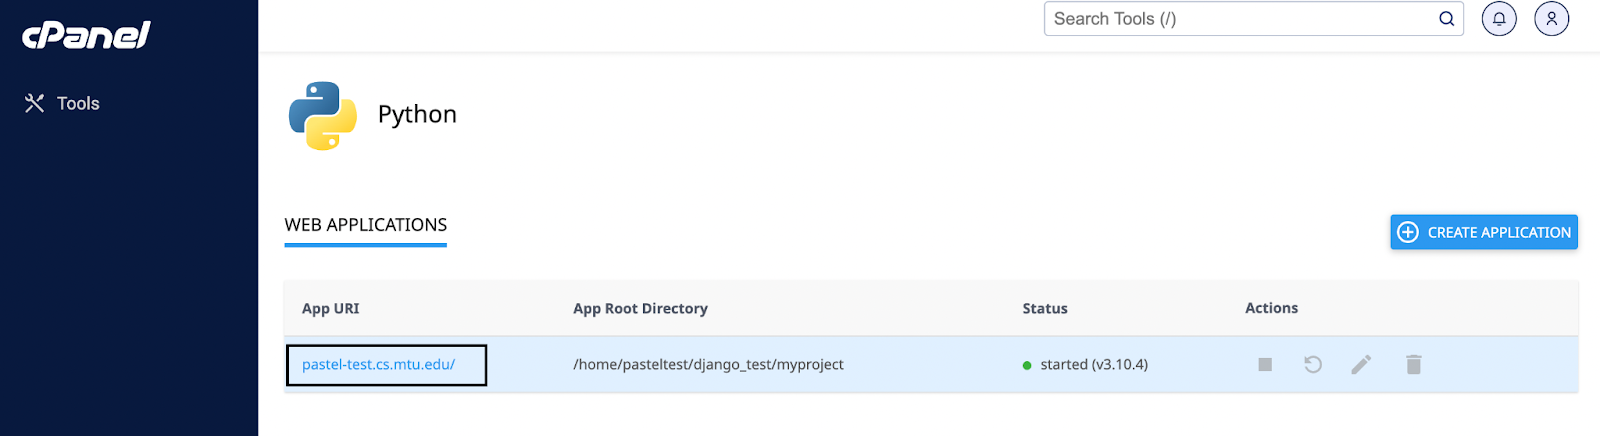The width and height of the screenshot is (1600, 436).
Task: Click the Actions column header
Action: tap(1271, 308)
